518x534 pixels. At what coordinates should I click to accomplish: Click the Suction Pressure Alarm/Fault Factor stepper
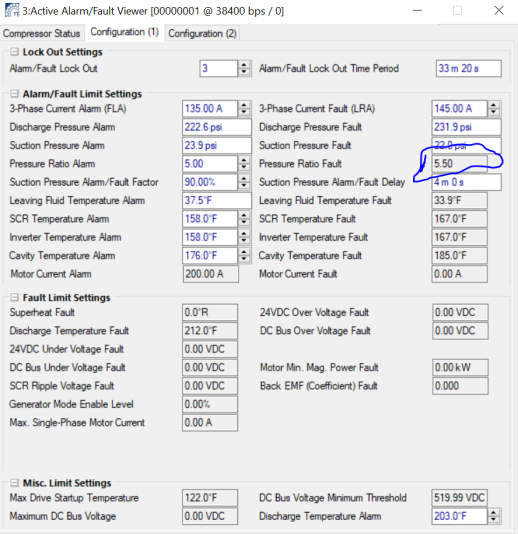pos(244,182)
